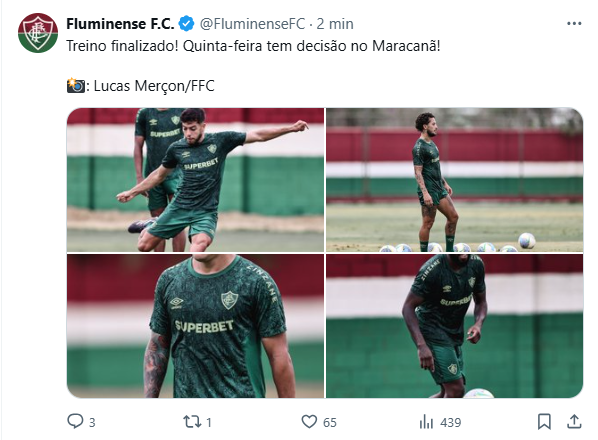Click the @FluminenseFC handle
The image size is (598, 440).
click(252, 24)
